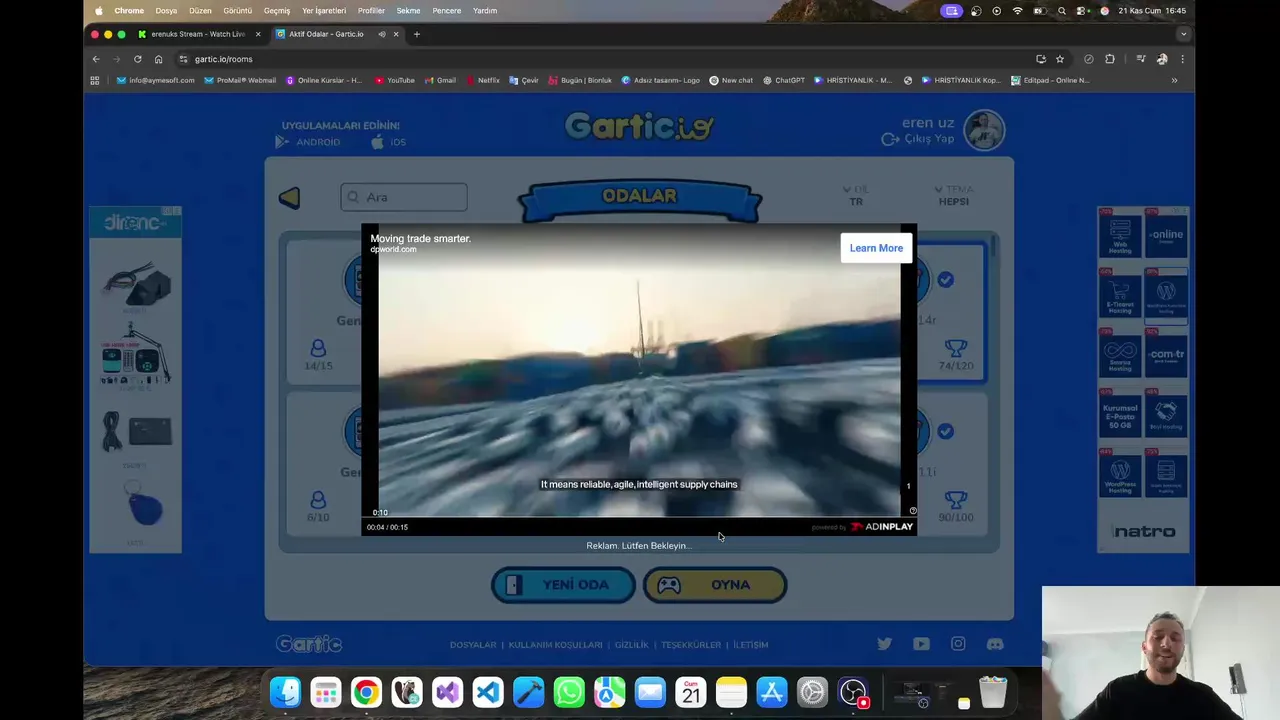Open the GİZLİLİK footer link
The width and height of the screenshot is (1280, 720).
coord(631,645)
